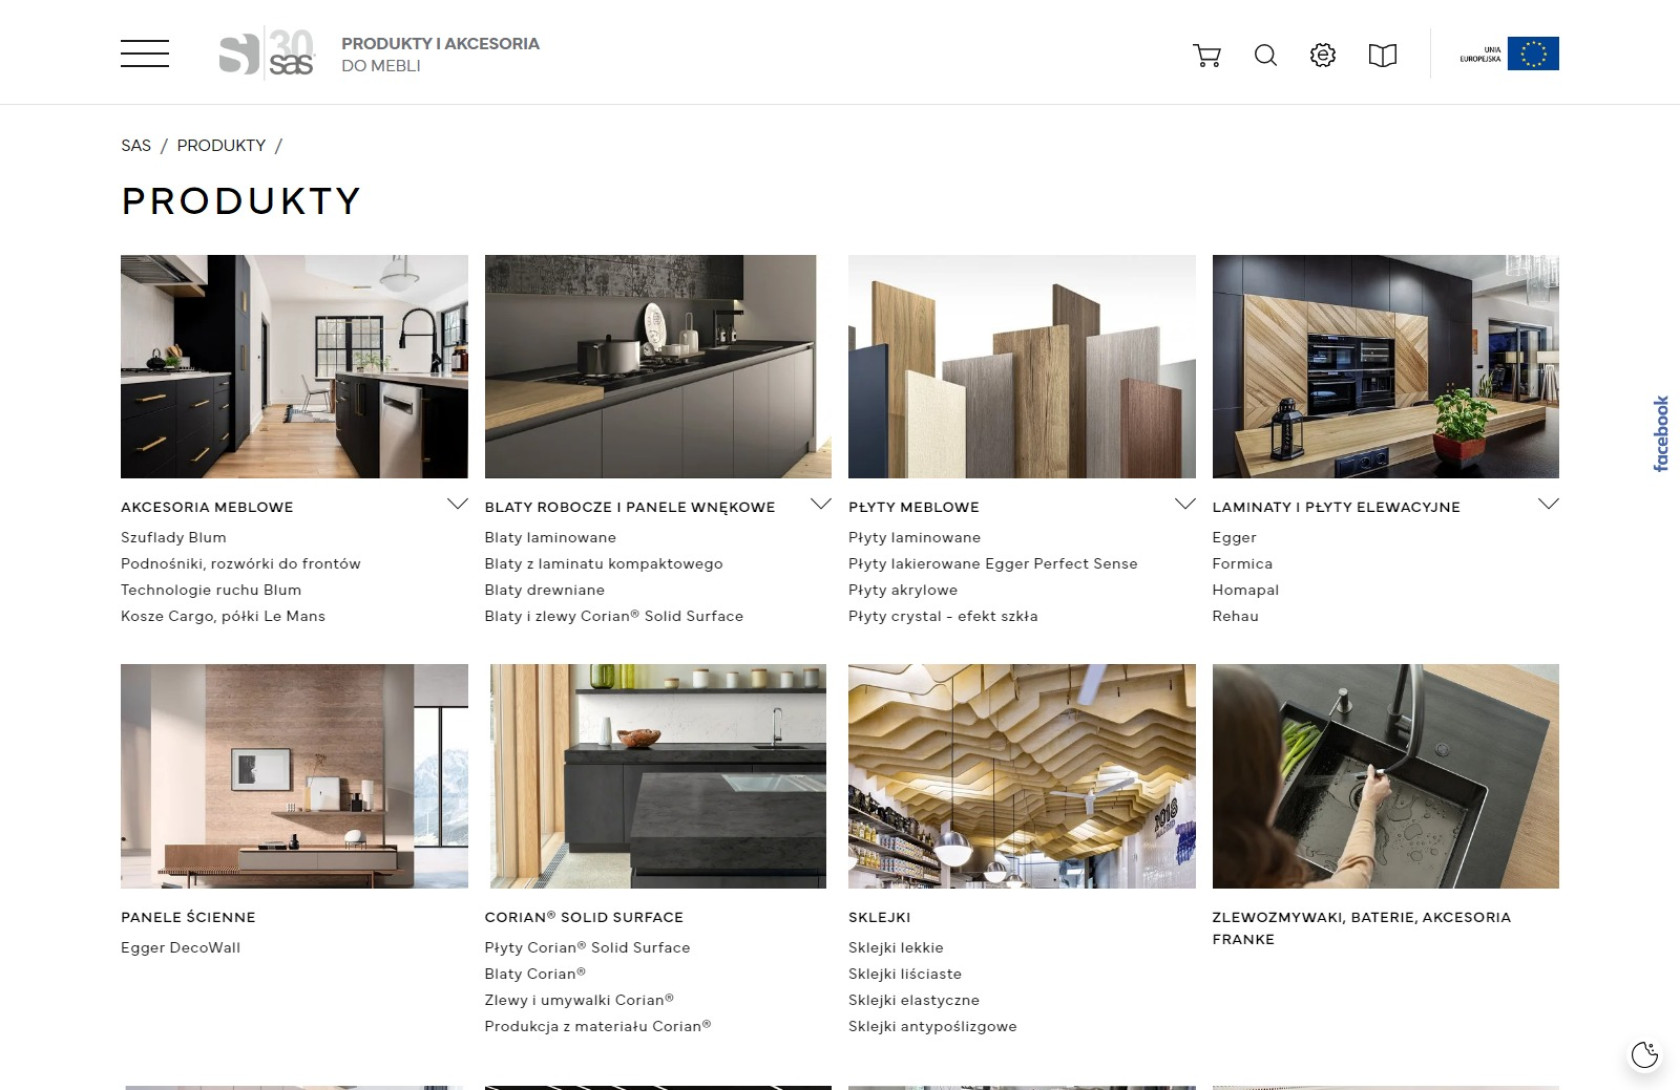The height and width of the screenshot is (1090, 1680).
Task: Toggle dark mode moon button
Action: click(x=1644, y=1054)
